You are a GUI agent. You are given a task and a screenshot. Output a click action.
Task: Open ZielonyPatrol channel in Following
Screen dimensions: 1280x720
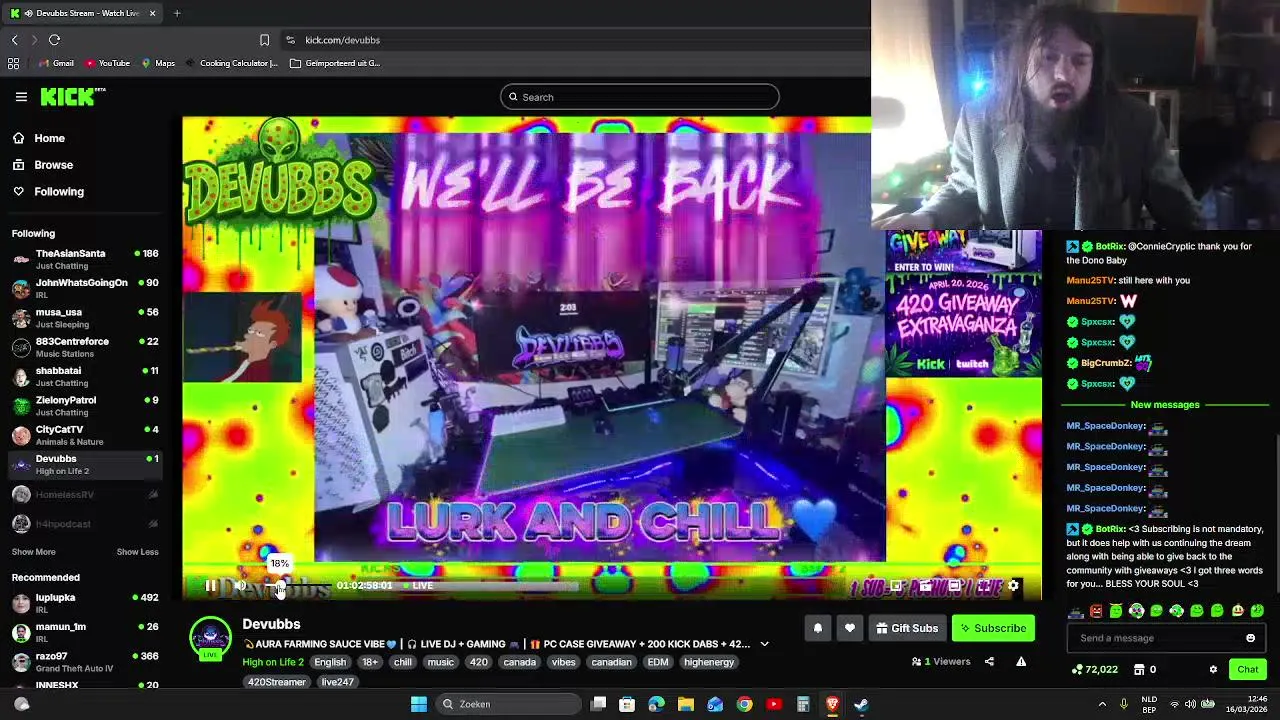click(85, 405)
